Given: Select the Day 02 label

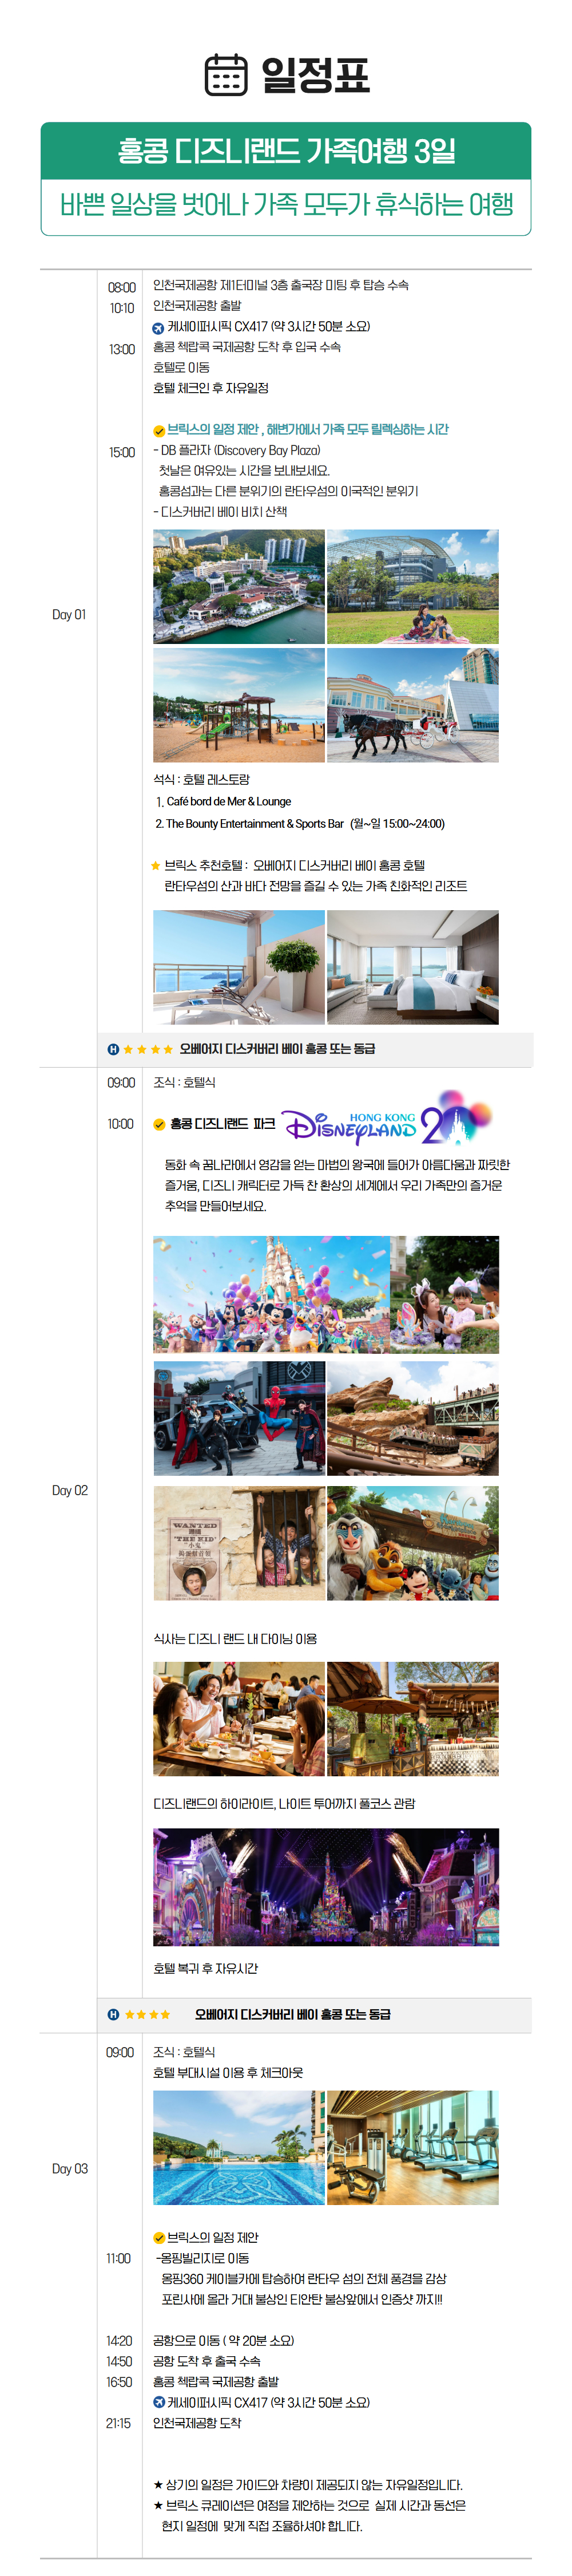Looking at the screenshot, I should (x=69, y=1490).
